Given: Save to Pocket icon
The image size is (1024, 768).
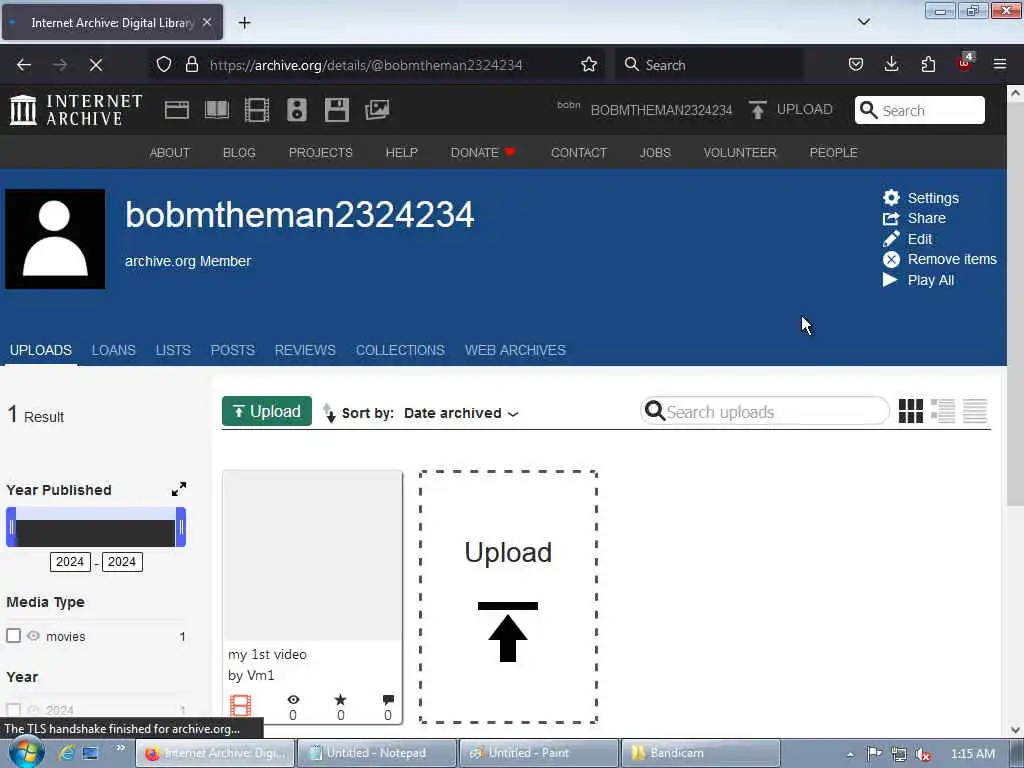Looking at the screenshot, I should (856, 64).
